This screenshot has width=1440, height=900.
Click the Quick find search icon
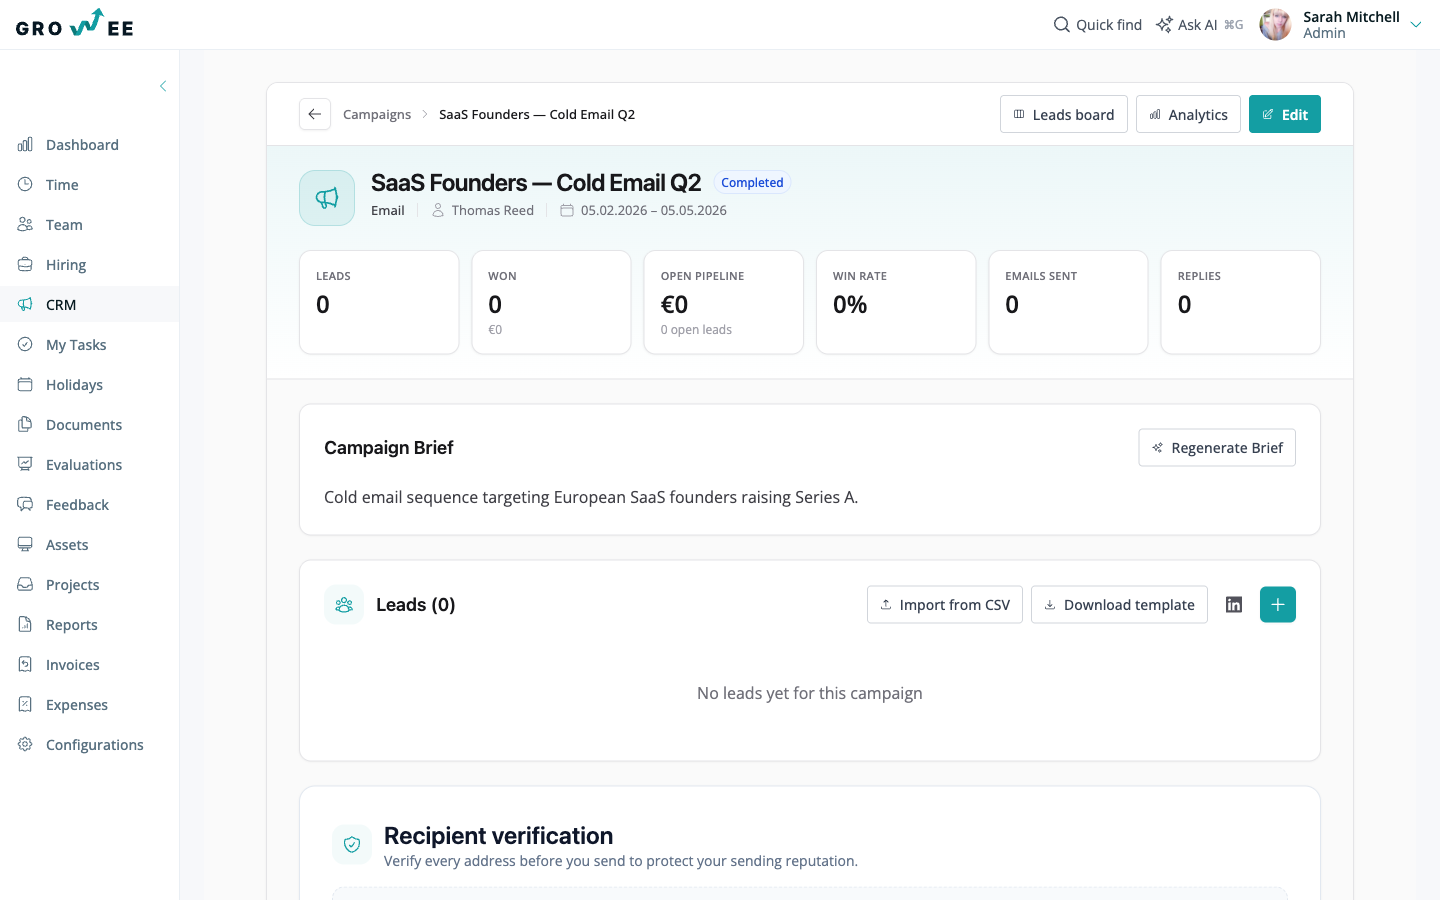[x=1062, y=25]
